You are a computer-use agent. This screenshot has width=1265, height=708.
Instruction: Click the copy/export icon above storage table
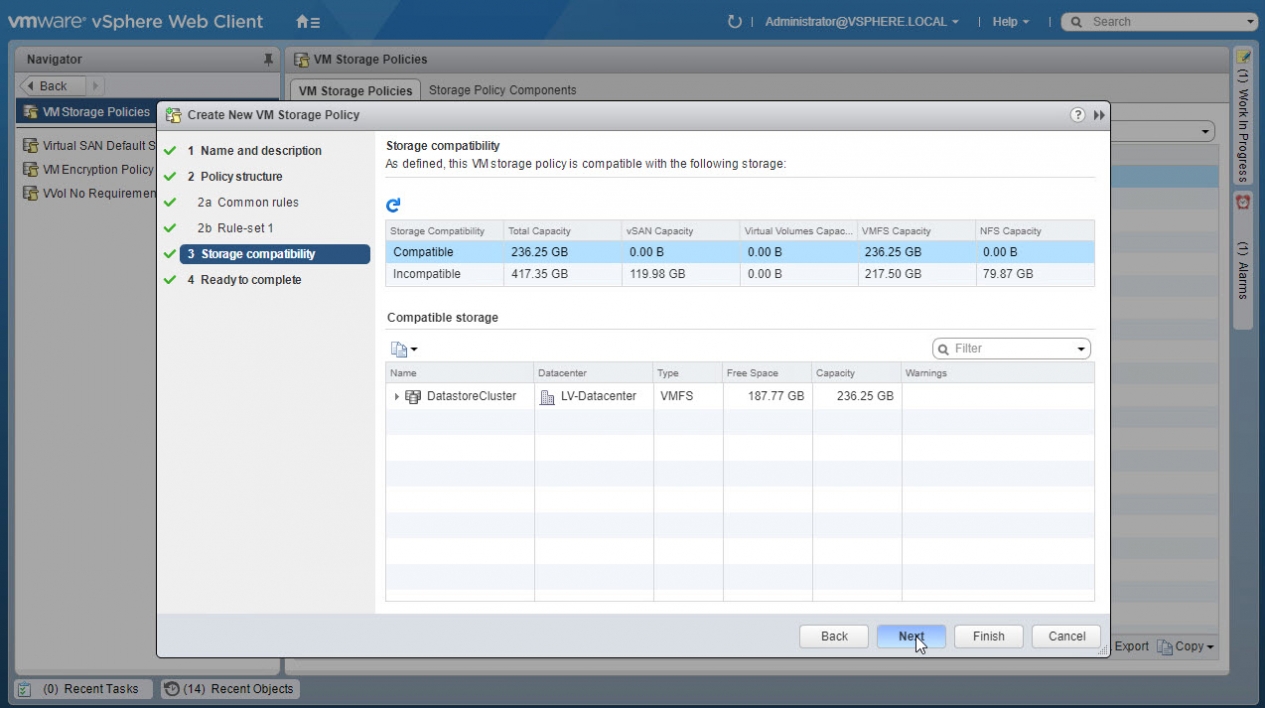click(403, 349)
